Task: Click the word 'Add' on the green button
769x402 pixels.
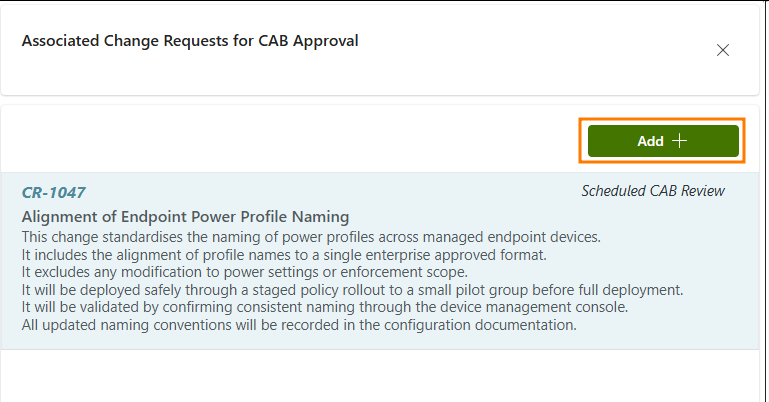Action: (650, 141)
